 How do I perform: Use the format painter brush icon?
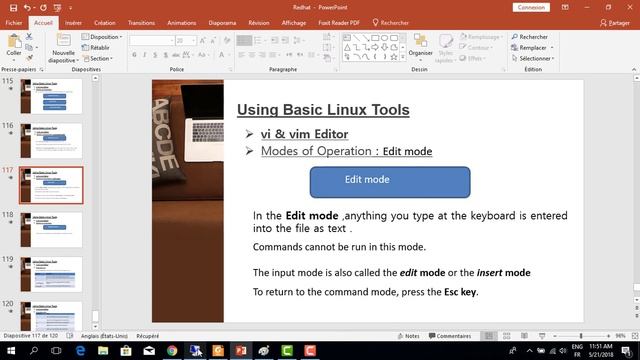[29, 58]
